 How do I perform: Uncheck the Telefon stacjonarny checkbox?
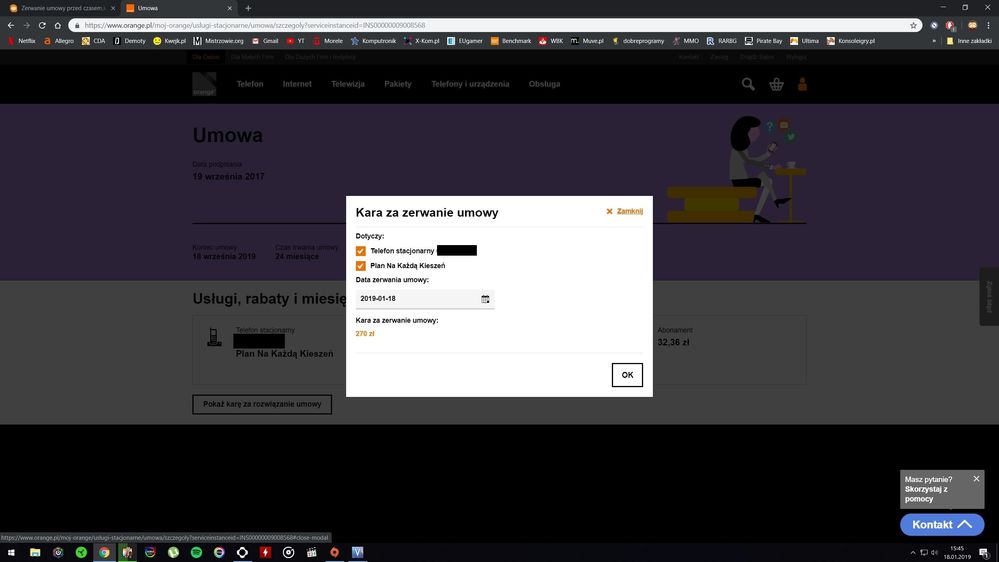(361, 251)
